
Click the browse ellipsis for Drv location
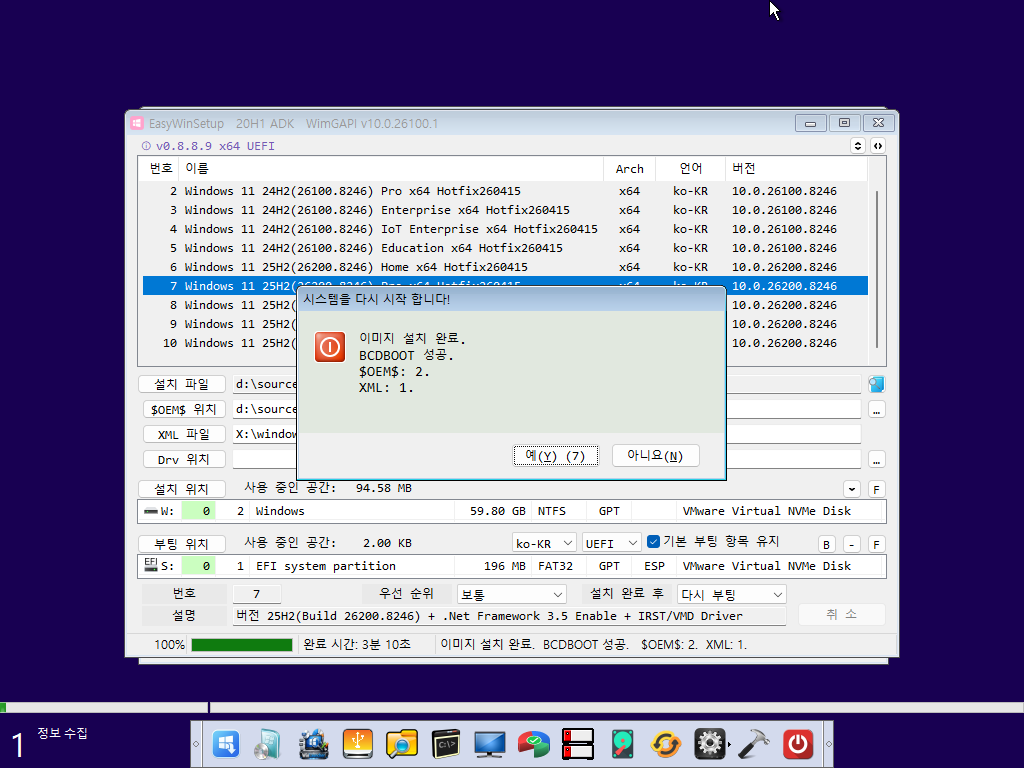[x=876, y=460]
